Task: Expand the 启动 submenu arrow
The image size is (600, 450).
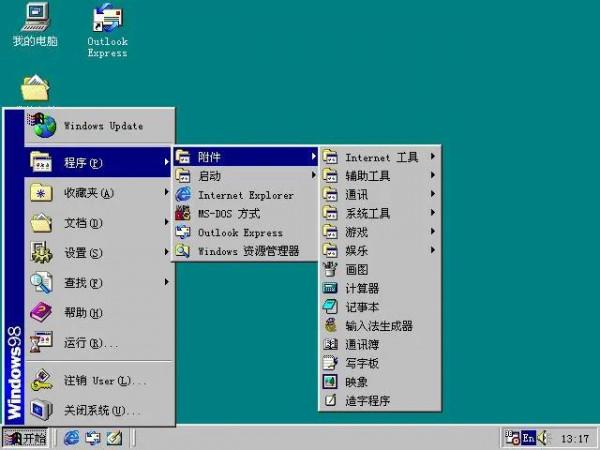Action: coord(313,175)
